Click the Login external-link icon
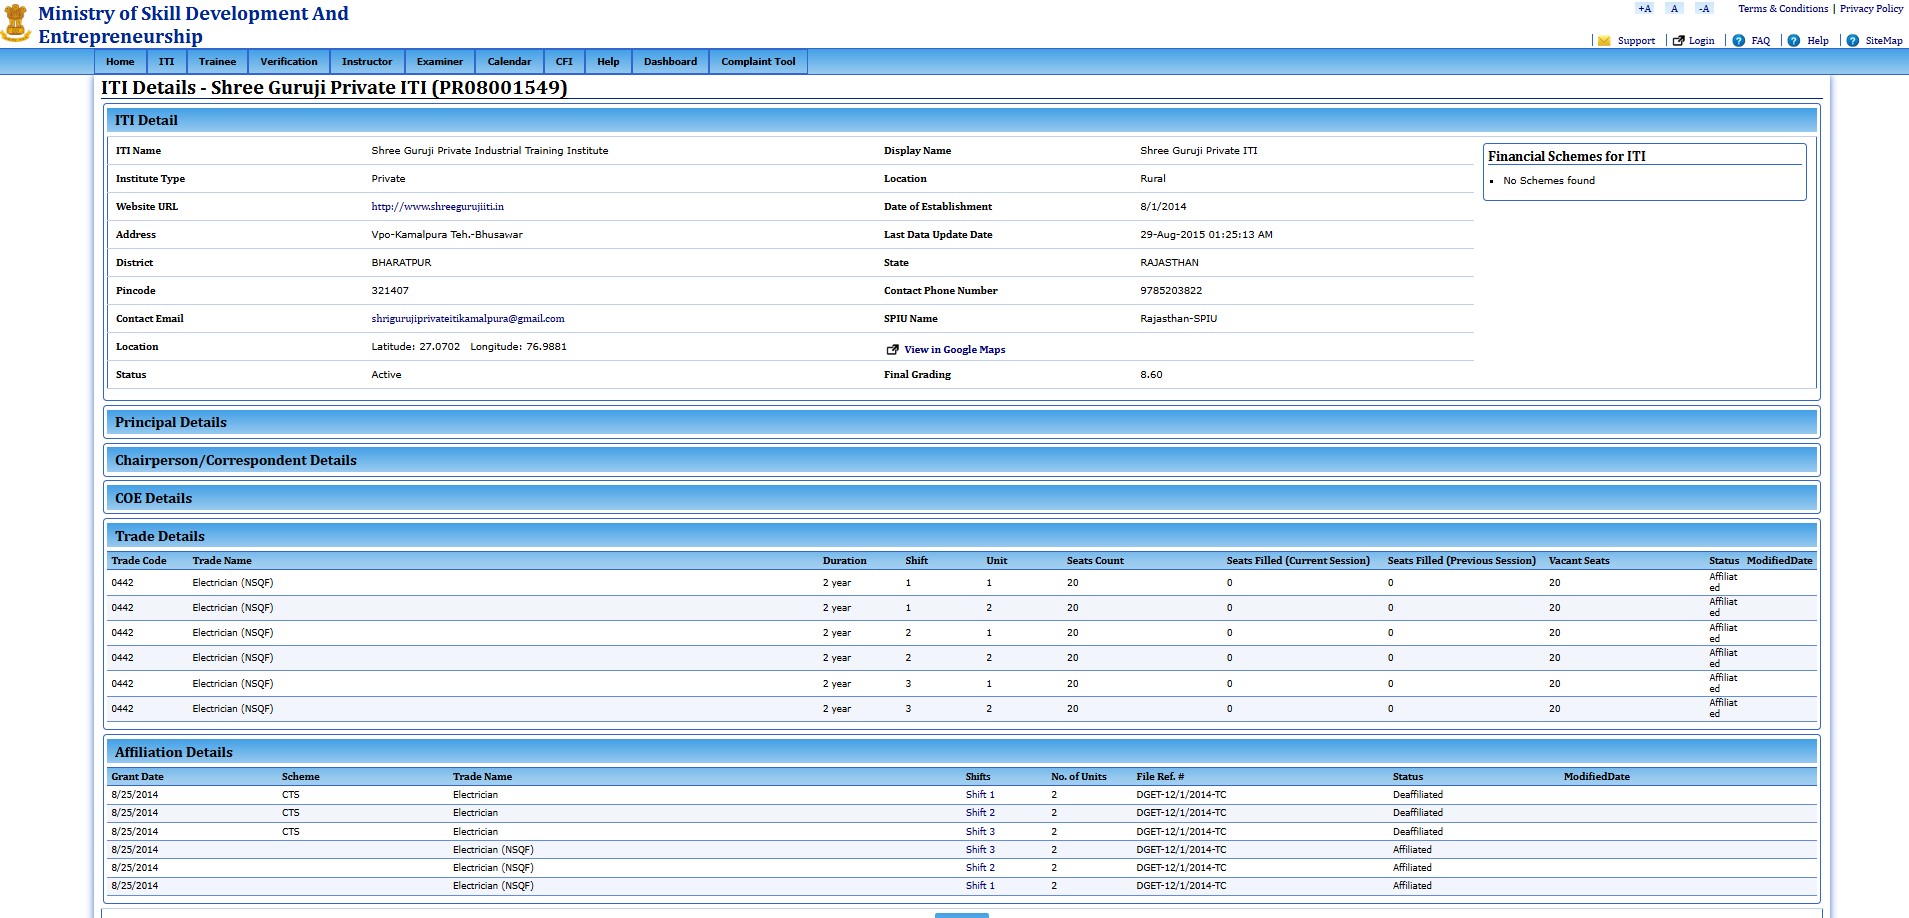This screenshot has width=1909, height=918. [1679, 41]
